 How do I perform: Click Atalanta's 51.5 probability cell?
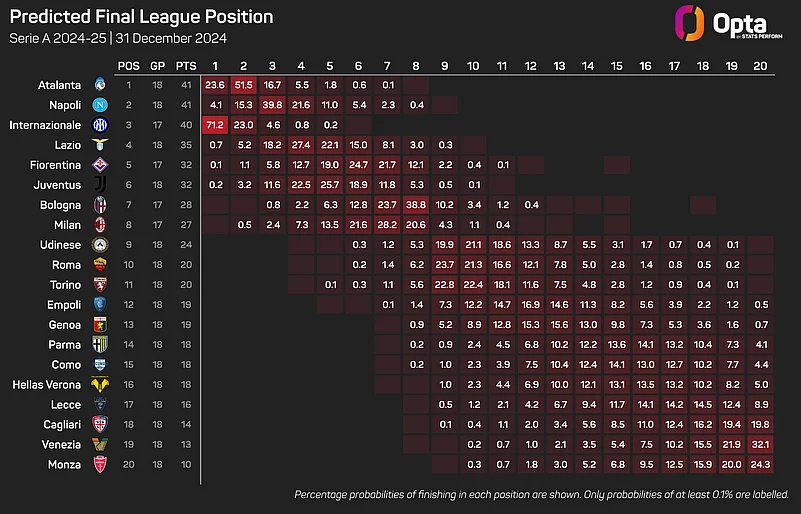[244, 85]
